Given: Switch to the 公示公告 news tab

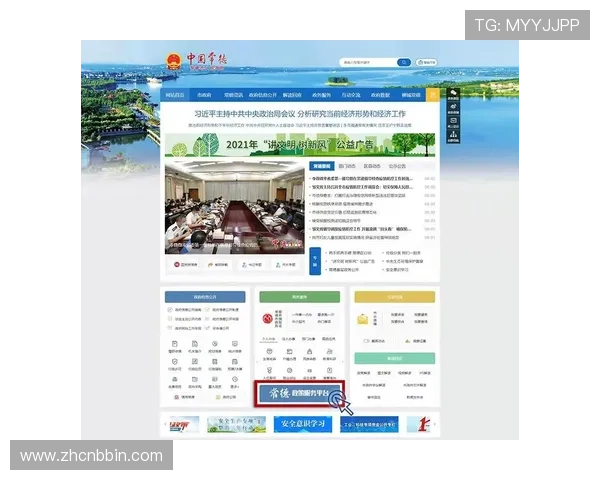Looking at the screenshot, I should tap(397, 166).
